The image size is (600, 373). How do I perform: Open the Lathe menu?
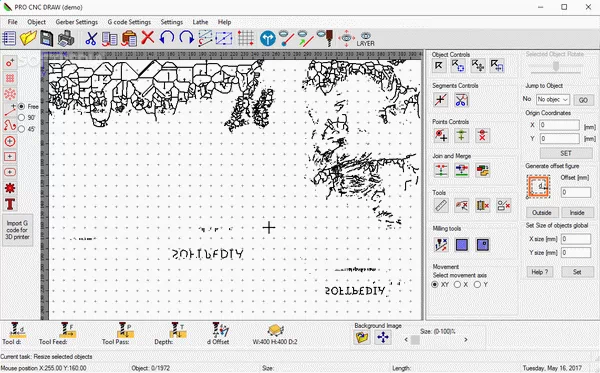(x=200, y=22)
